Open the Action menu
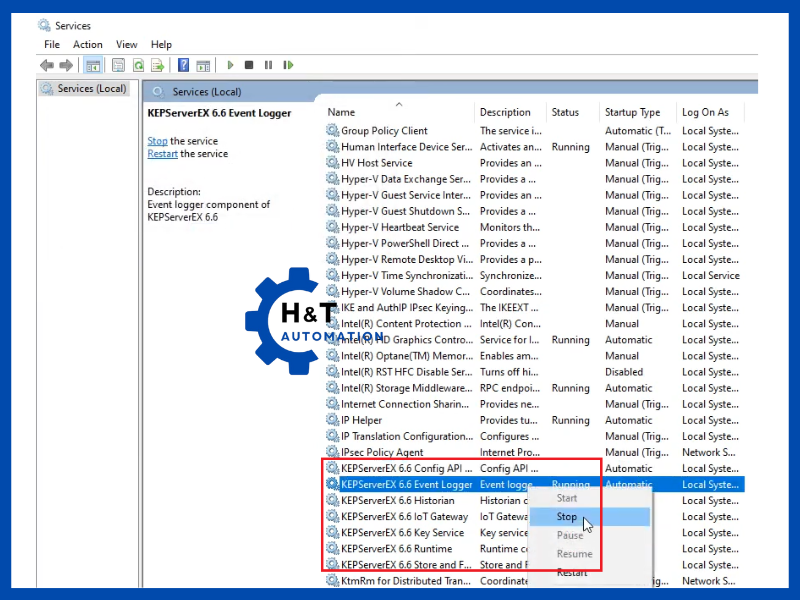Screen dimensions: 800x600 tap(87, 44)
